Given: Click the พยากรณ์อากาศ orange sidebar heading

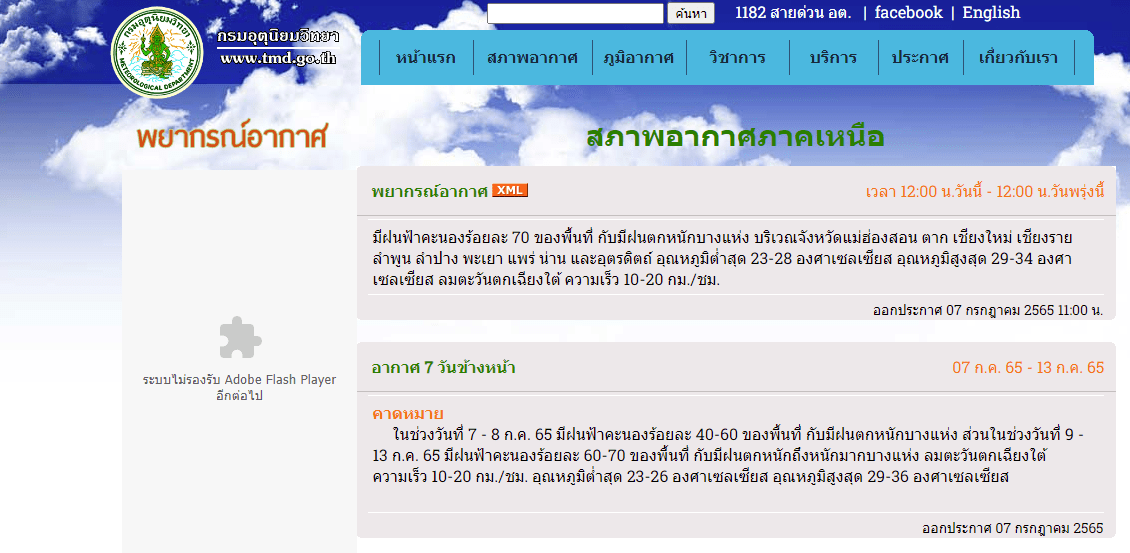Looking at the screenshot, I should pos(232,138).
